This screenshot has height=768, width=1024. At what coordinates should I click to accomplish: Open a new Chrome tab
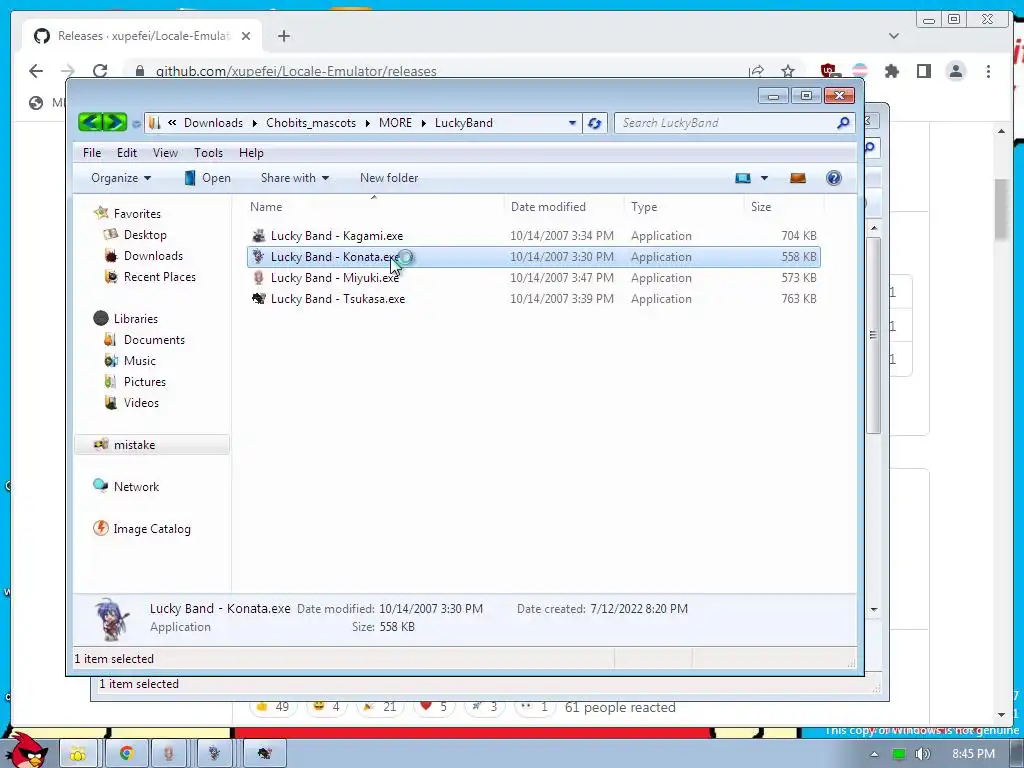(x=283, y=36)
